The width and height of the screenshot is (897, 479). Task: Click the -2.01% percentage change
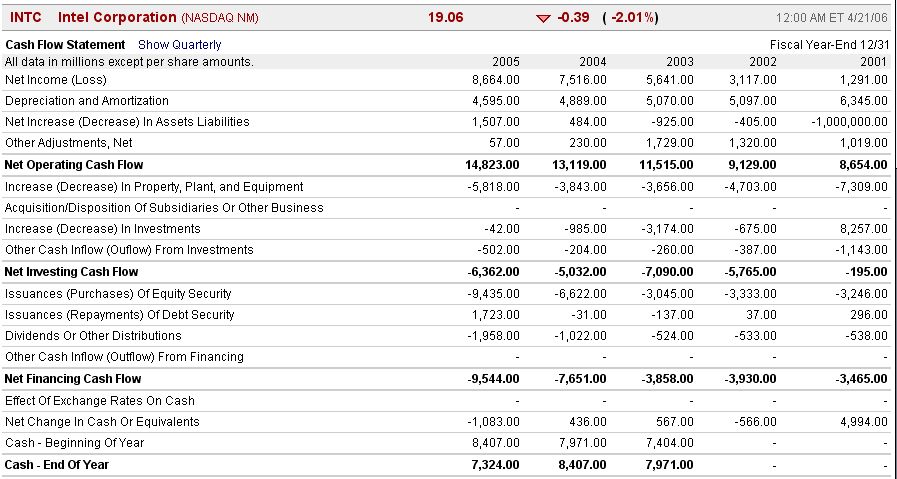coord(630,18)
